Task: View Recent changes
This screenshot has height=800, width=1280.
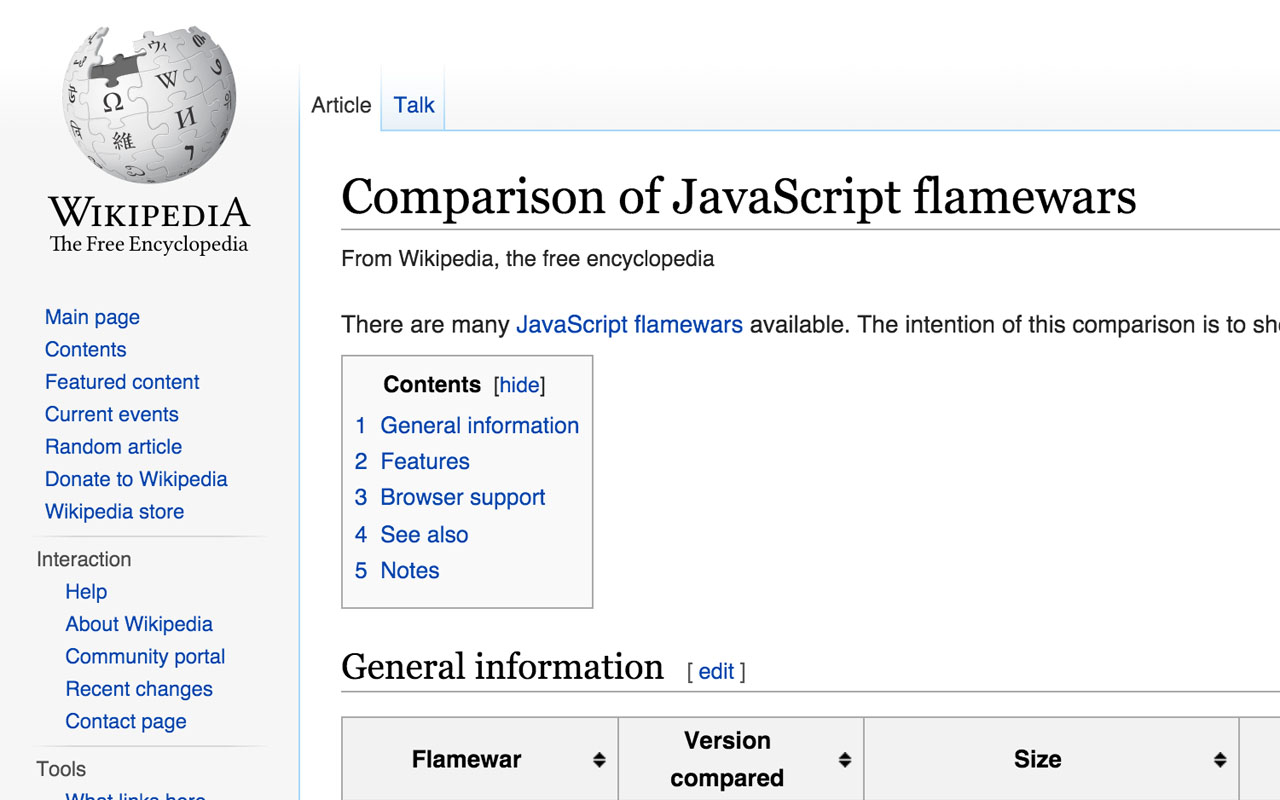Action: pos(139,689)
